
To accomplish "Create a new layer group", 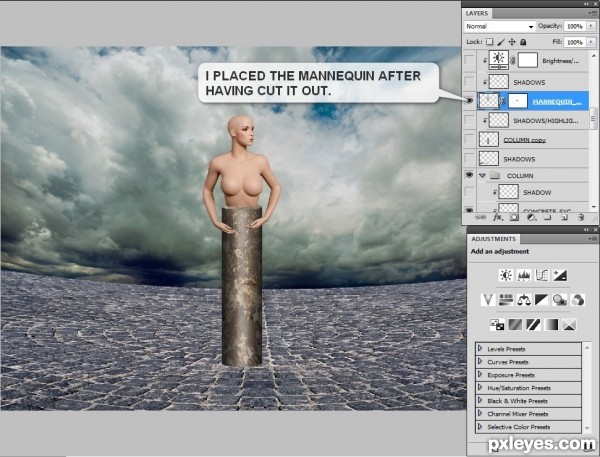I will pos(548,217).
